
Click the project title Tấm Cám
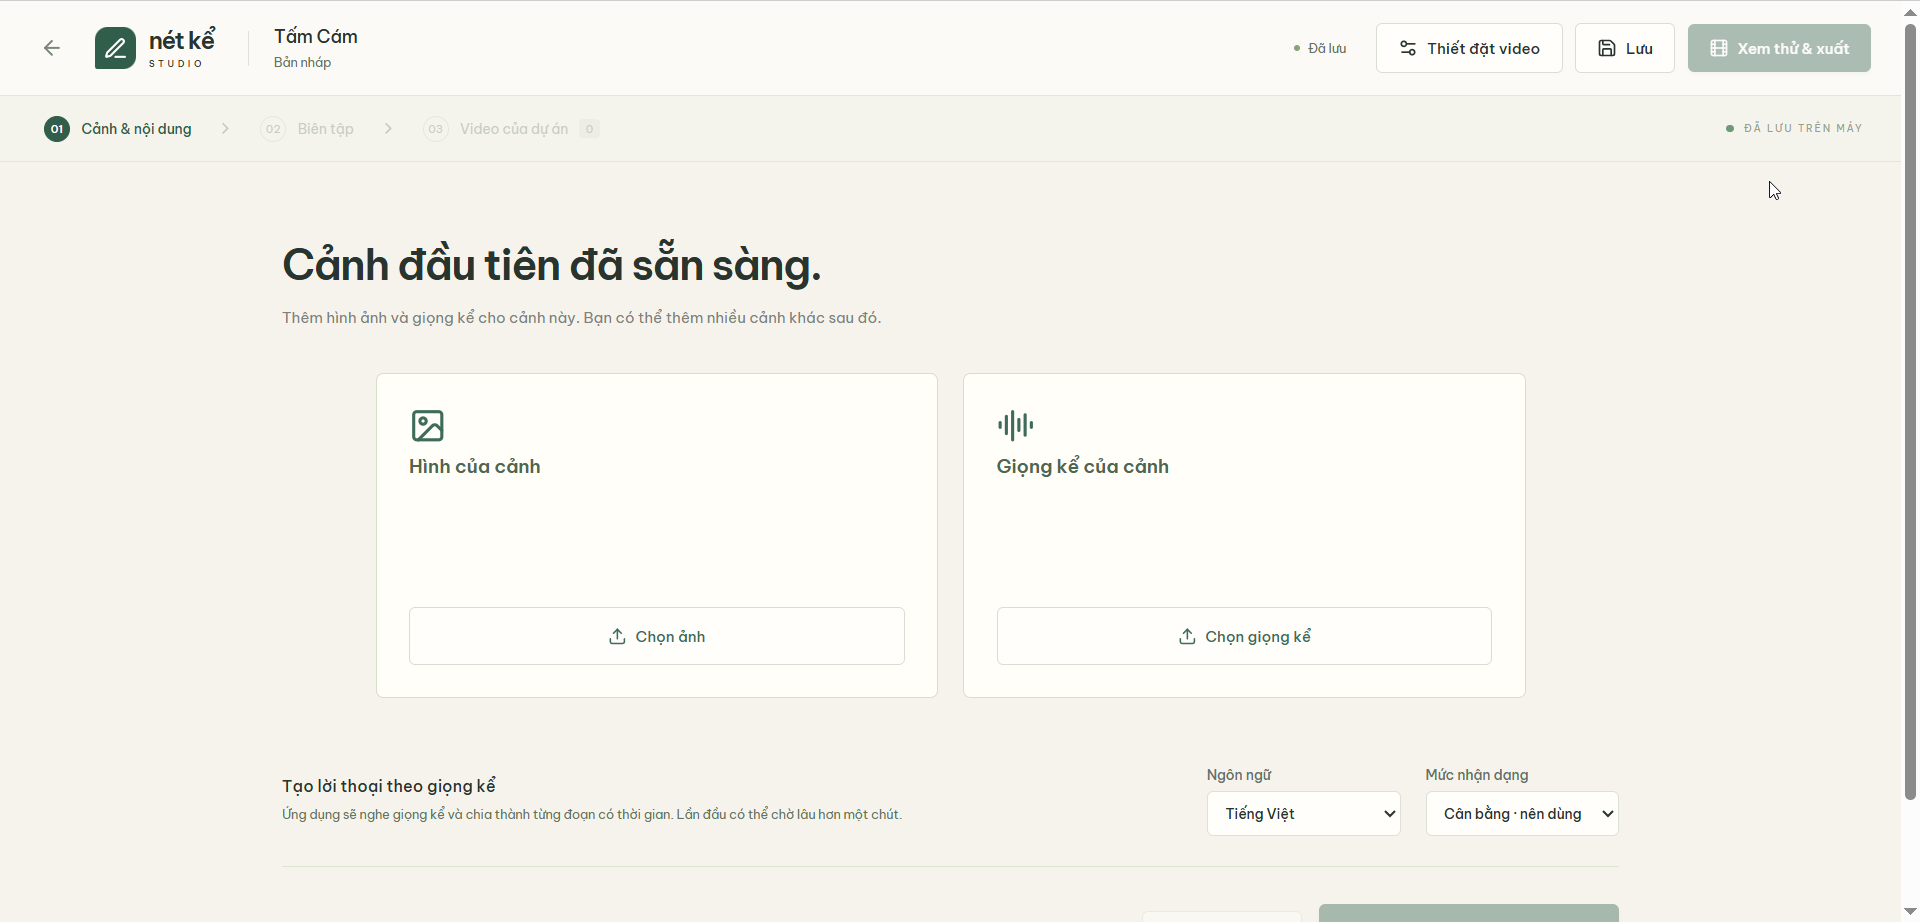[x=316, y=36]
